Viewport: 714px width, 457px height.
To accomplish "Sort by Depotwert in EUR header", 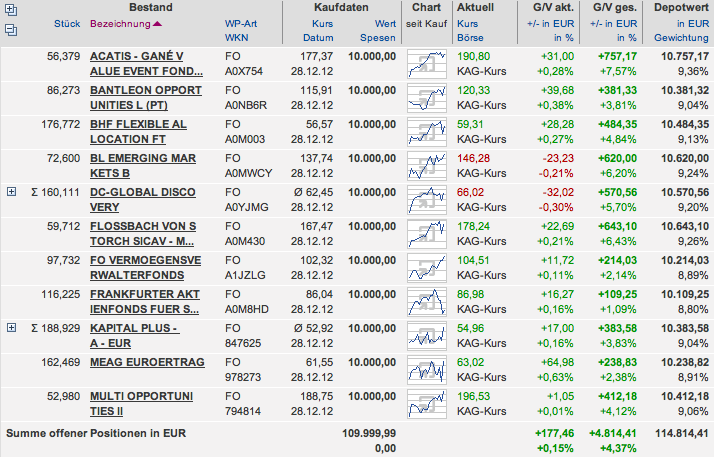I will tap(693, 24).
